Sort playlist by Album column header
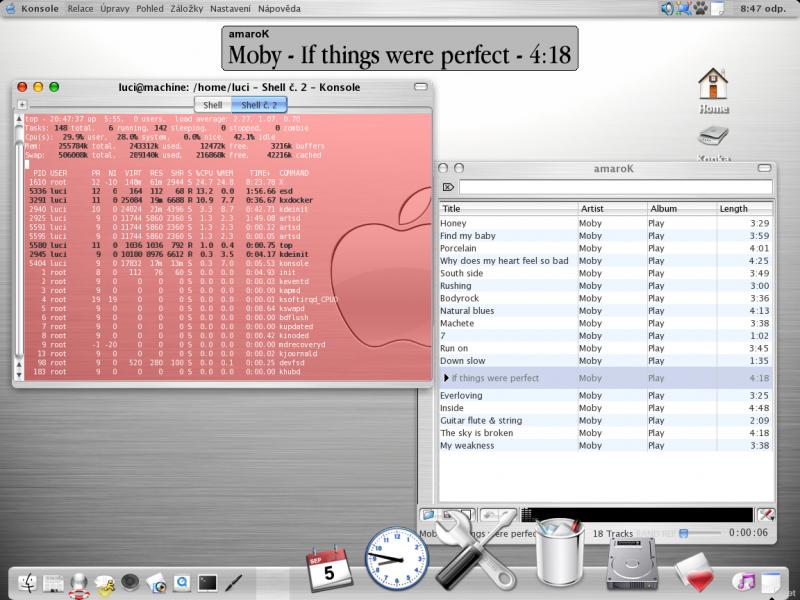This screenshot has width=800, height=600. point(682,209)
